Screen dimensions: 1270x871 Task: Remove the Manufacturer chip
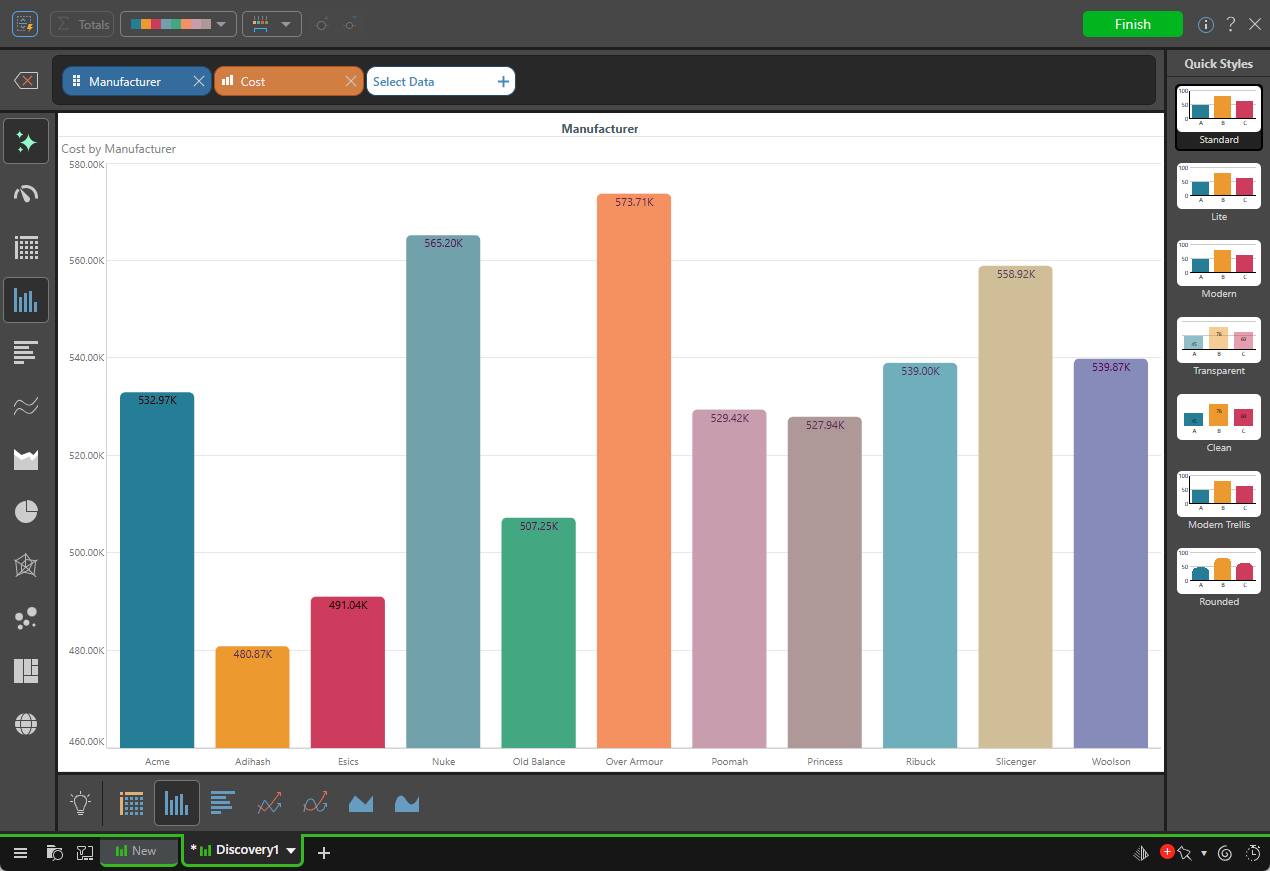point(199,81)
